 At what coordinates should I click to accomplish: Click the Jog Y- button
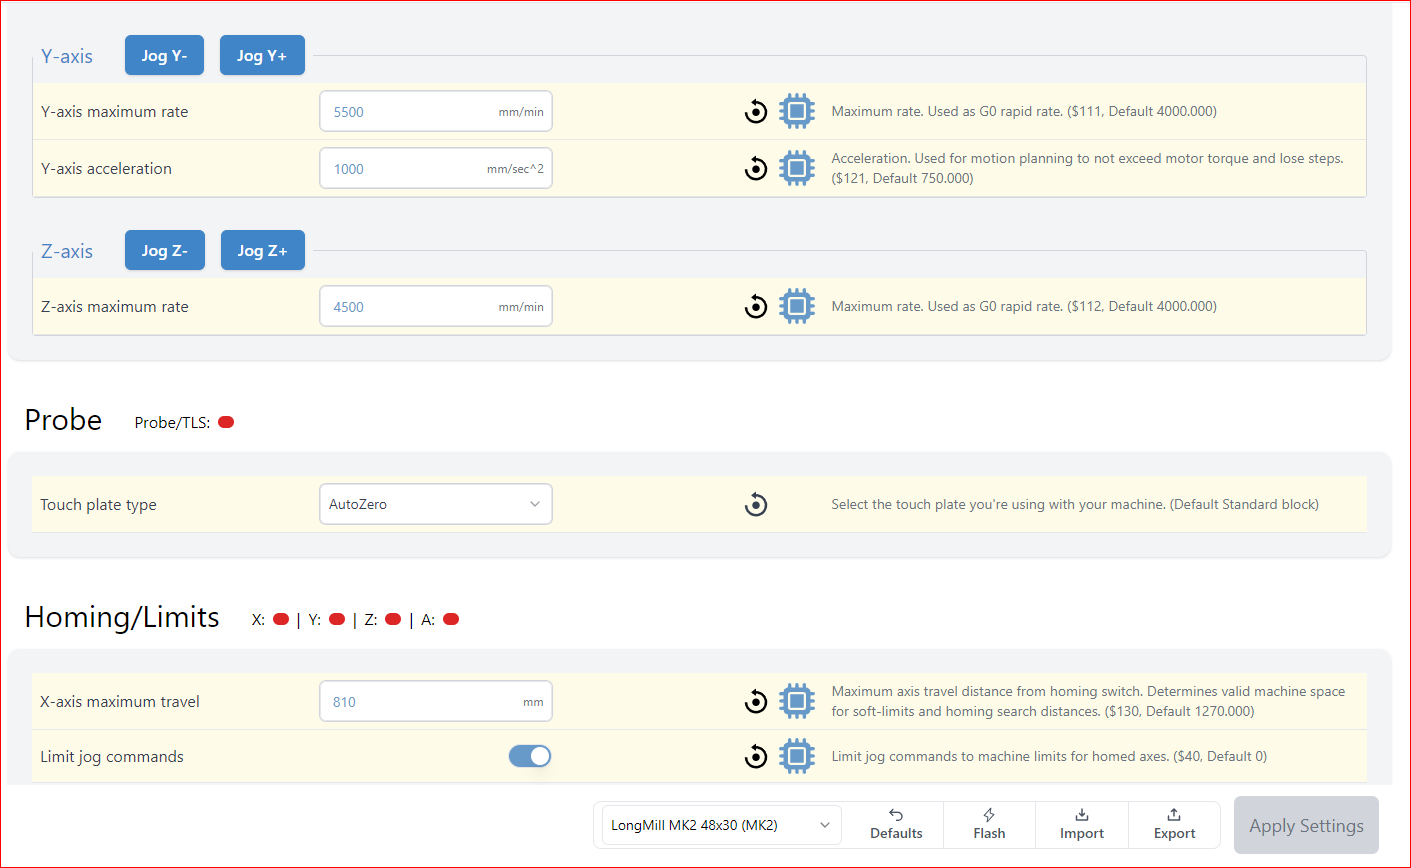[164, 55]
